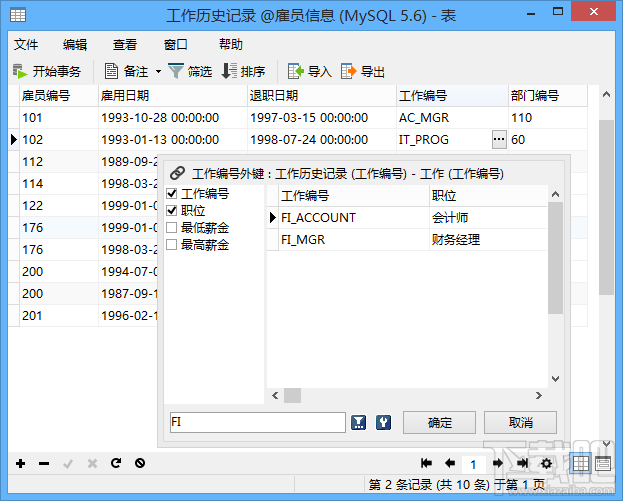Viewport: 623px width, 501px height.
Task: Uncheck the 职位 column checkbox
Action: coord(172,211)
